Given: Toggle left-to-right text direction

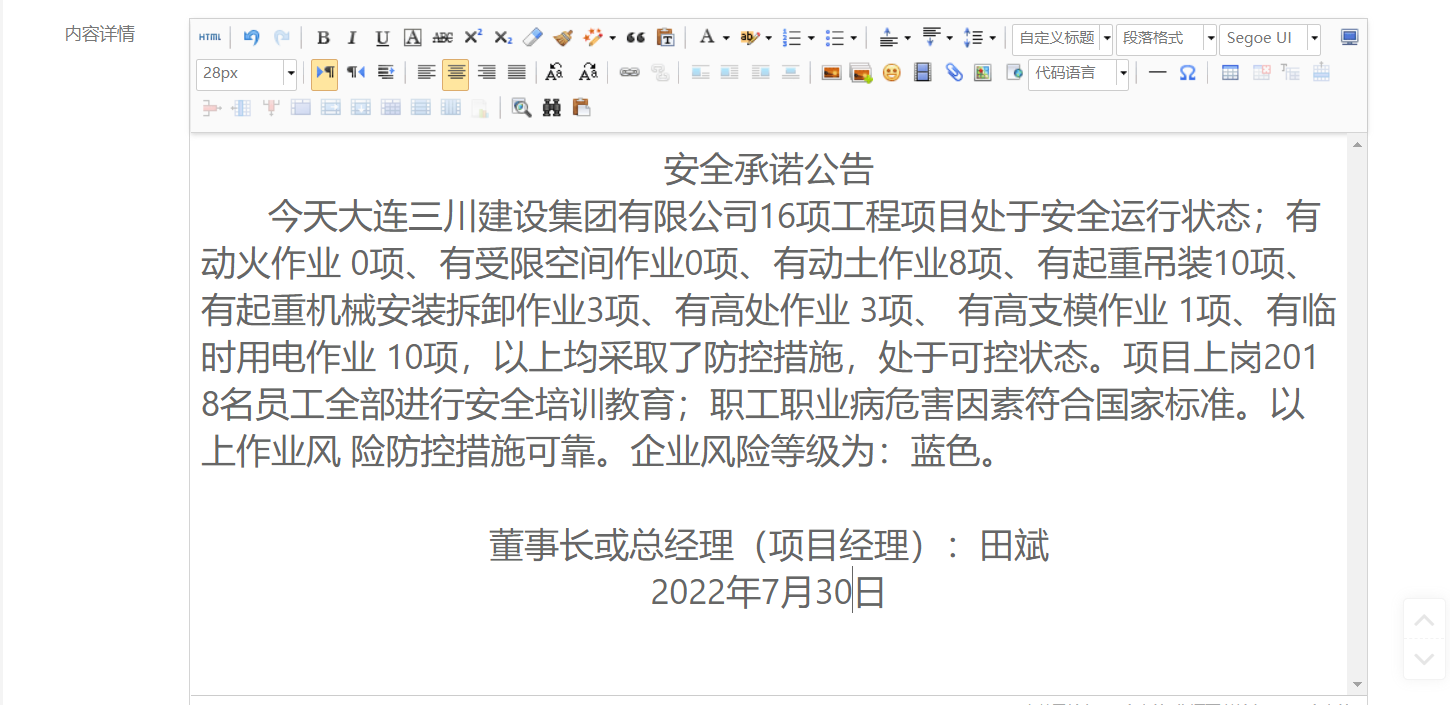Looking at the screenshot, I should click(x=325, y=72).
